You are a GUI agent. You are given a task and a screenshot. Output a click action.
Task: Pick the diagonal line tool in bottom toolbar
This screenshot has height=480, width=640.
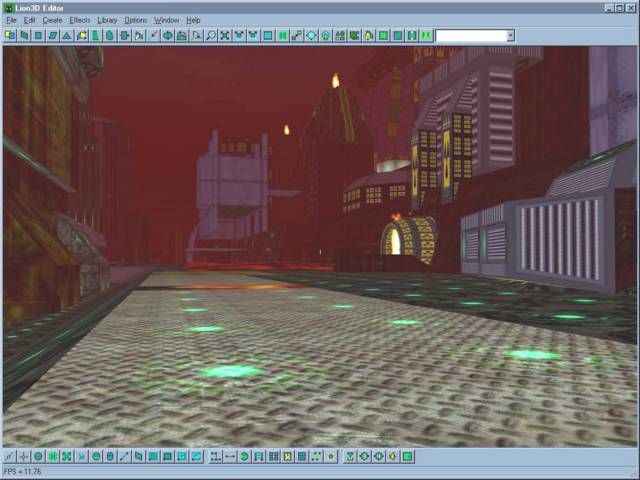click(124, 456)
